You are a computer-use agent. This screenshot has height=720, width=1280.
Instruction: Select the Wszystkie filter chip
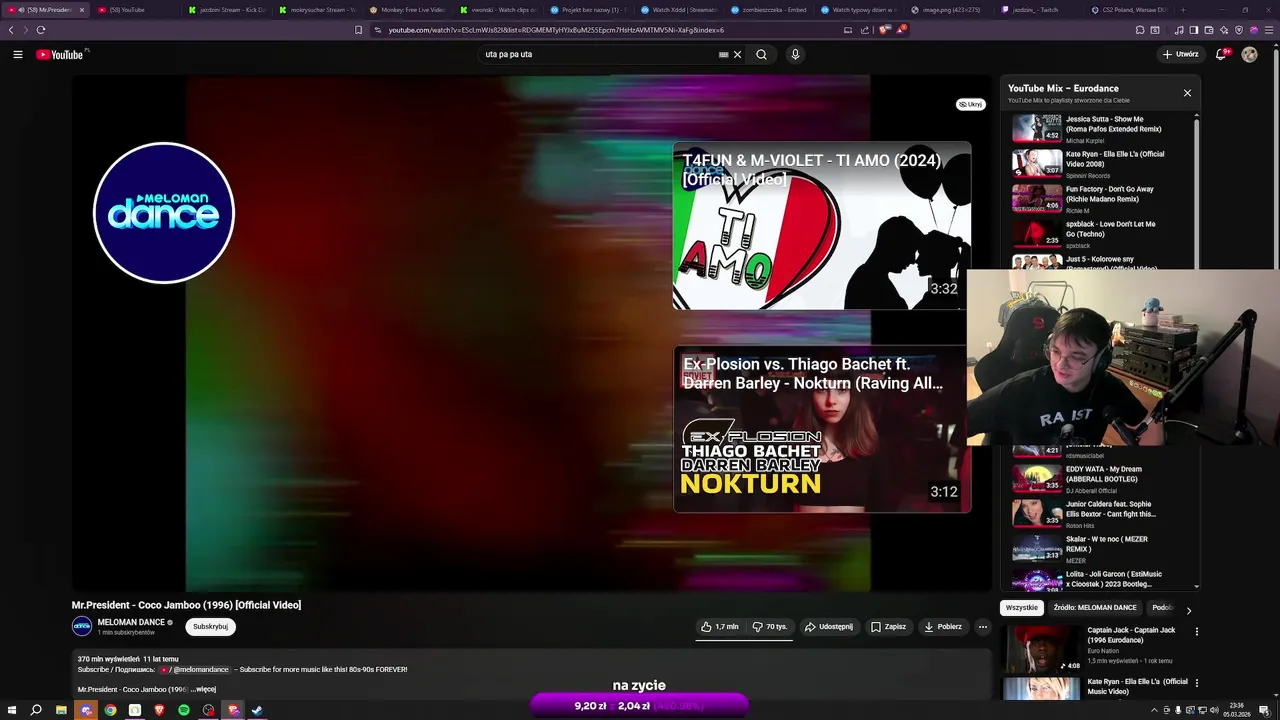pos(1022,607)
